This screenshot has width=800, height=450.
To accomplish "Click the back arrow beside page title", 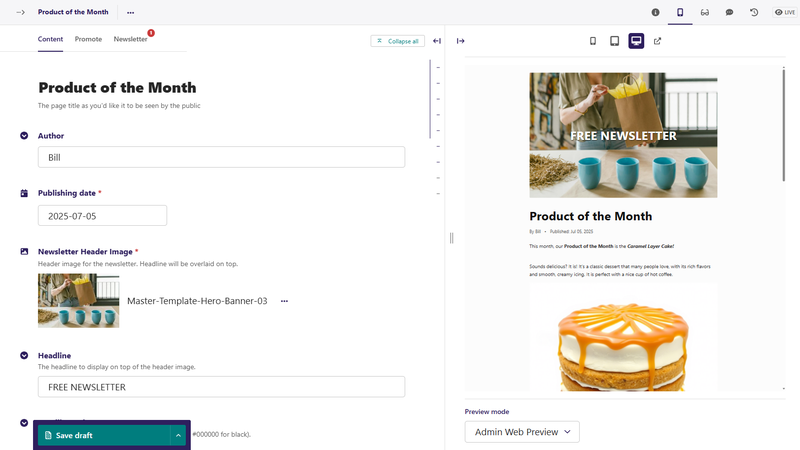I will click(20, 12).
